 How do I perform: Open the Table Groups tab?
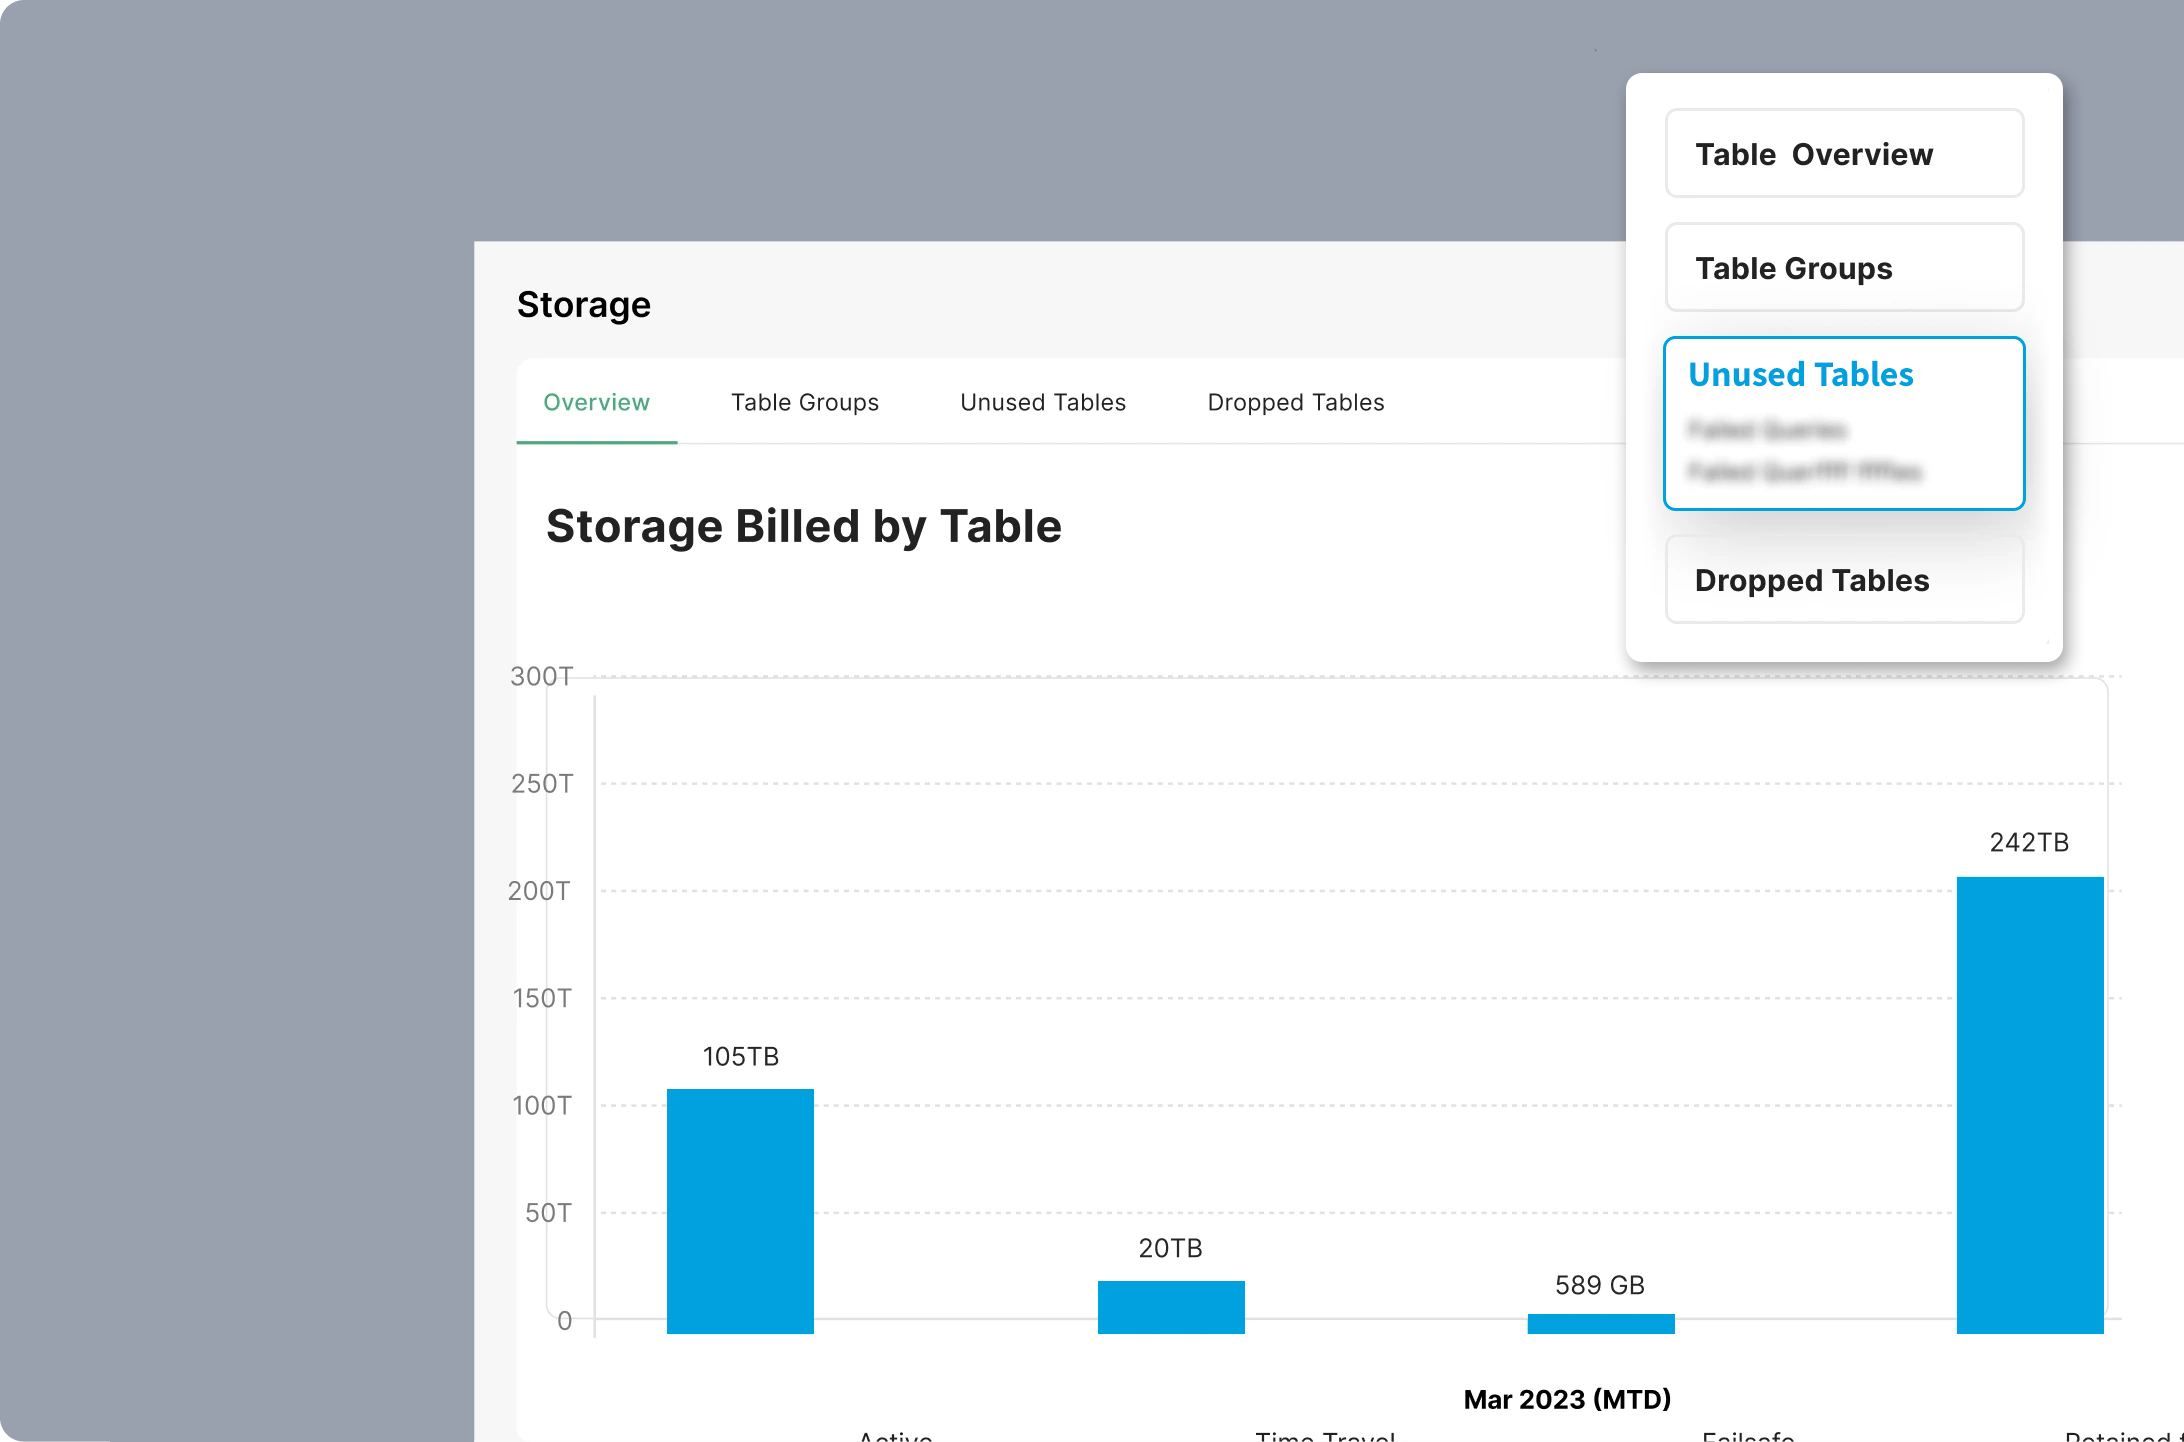coord(804,402)
